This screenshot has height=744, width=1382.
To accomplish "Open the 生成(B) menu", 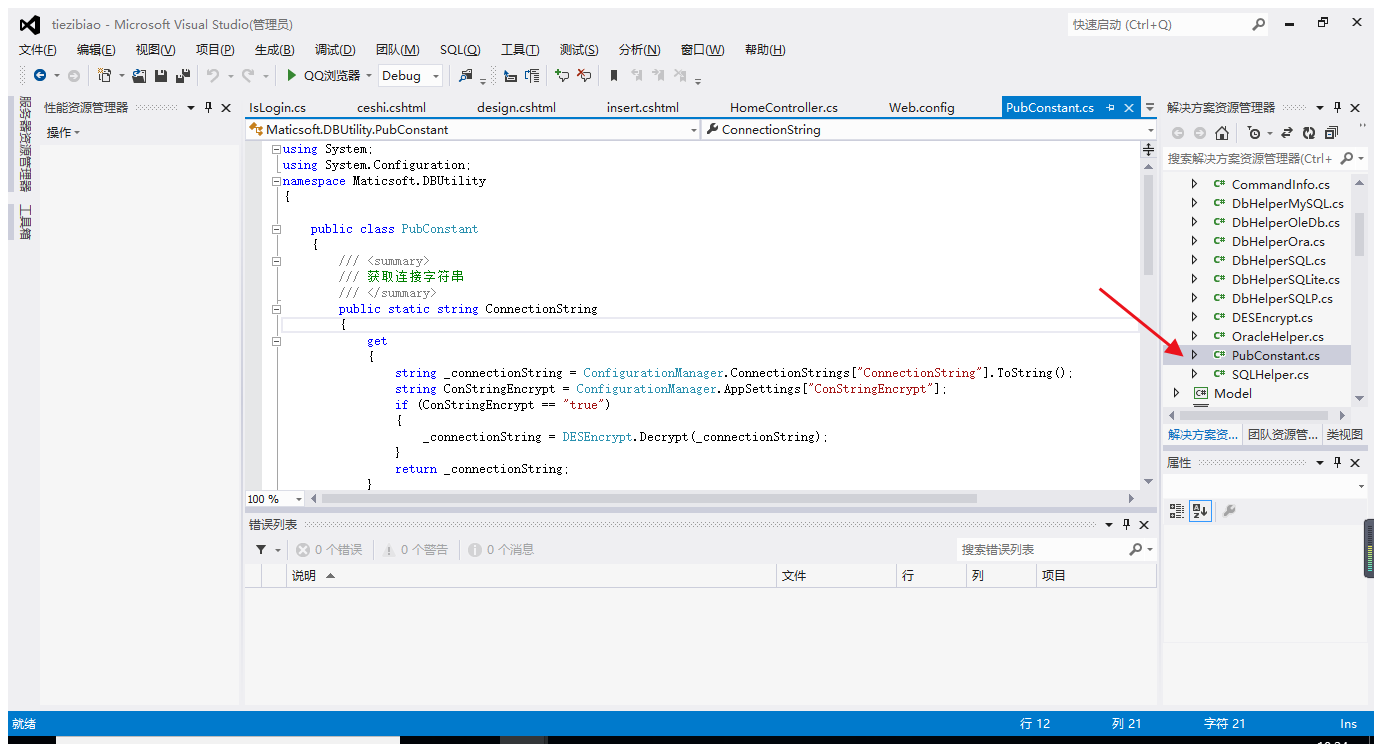I will [274, 50].
